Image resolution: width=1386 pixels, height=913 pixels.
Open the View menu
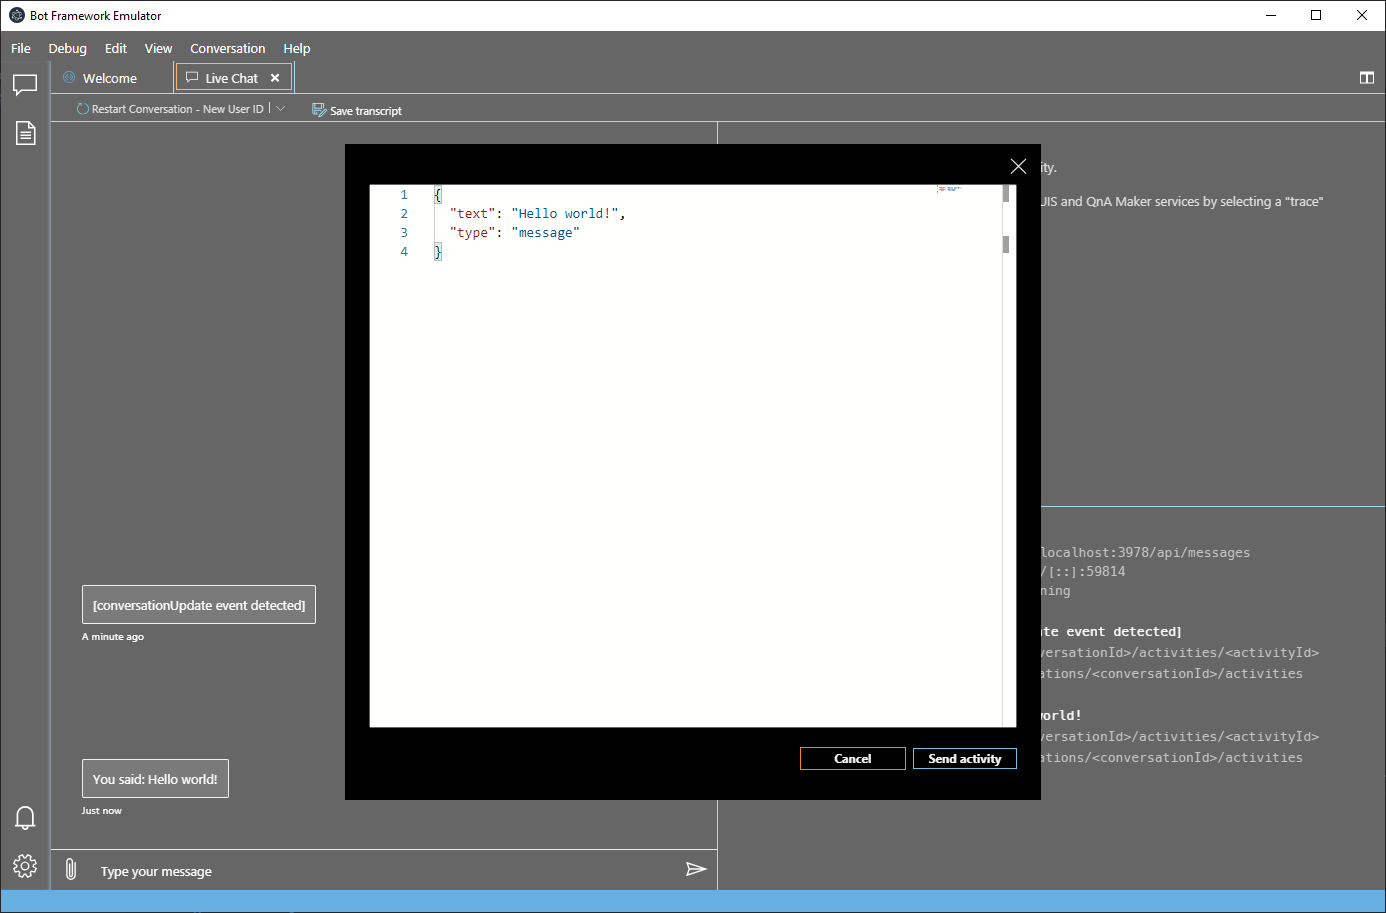pos(158,48)
